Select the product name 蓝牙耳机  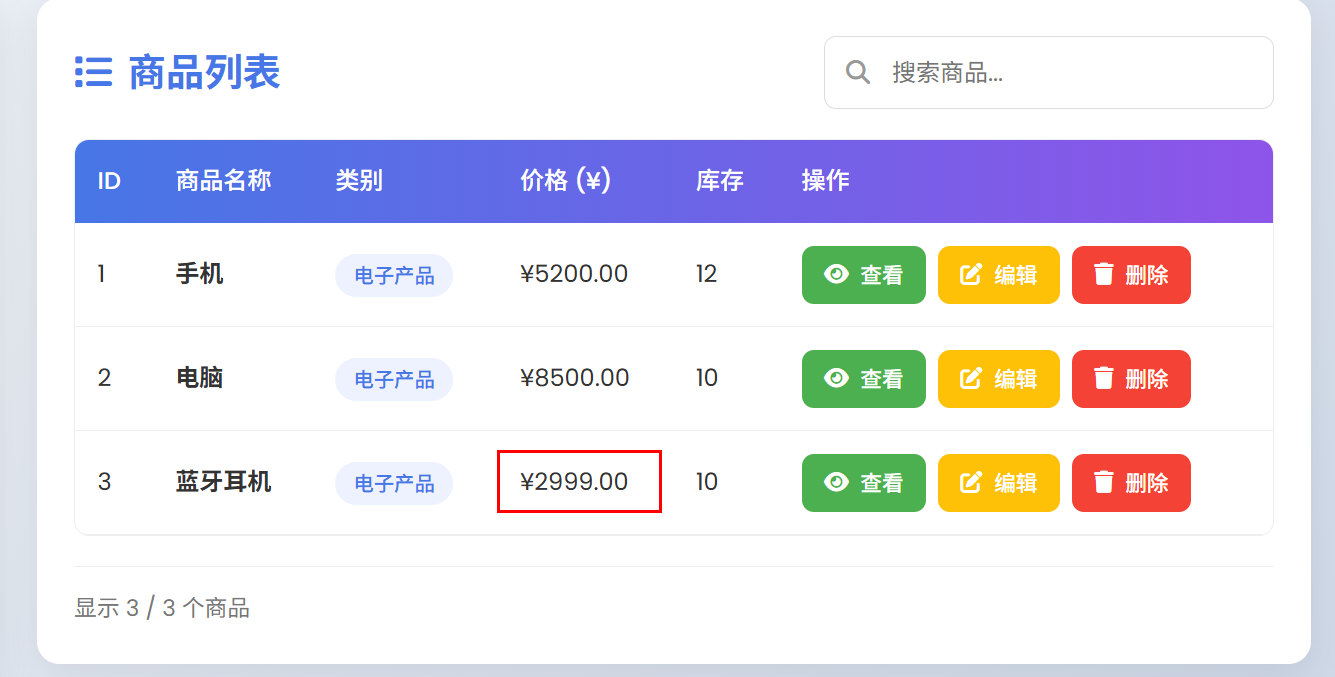(x=224, y=482)
